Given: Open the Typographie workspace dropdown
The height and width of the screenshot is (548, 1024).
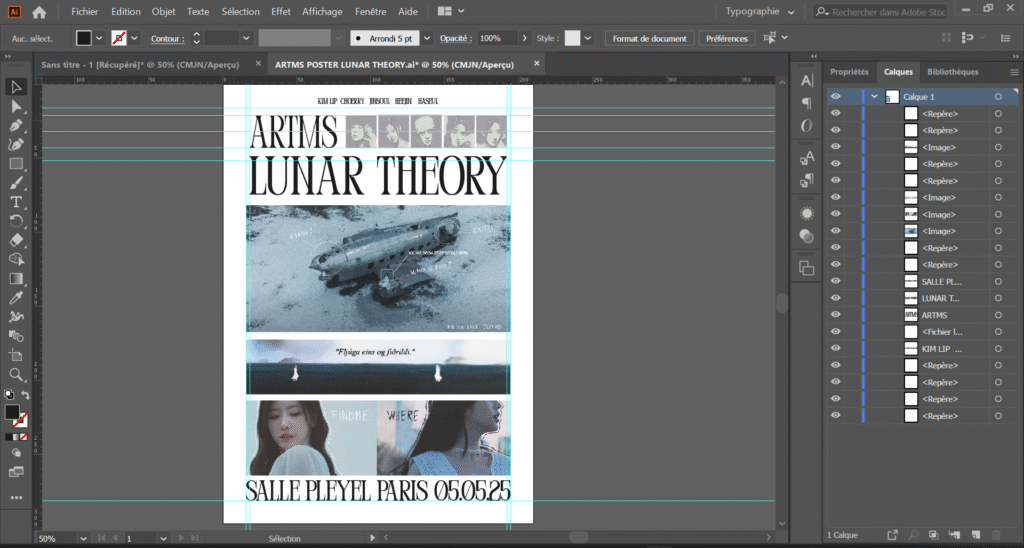Looking at the screenshot, I should (760, 12).
